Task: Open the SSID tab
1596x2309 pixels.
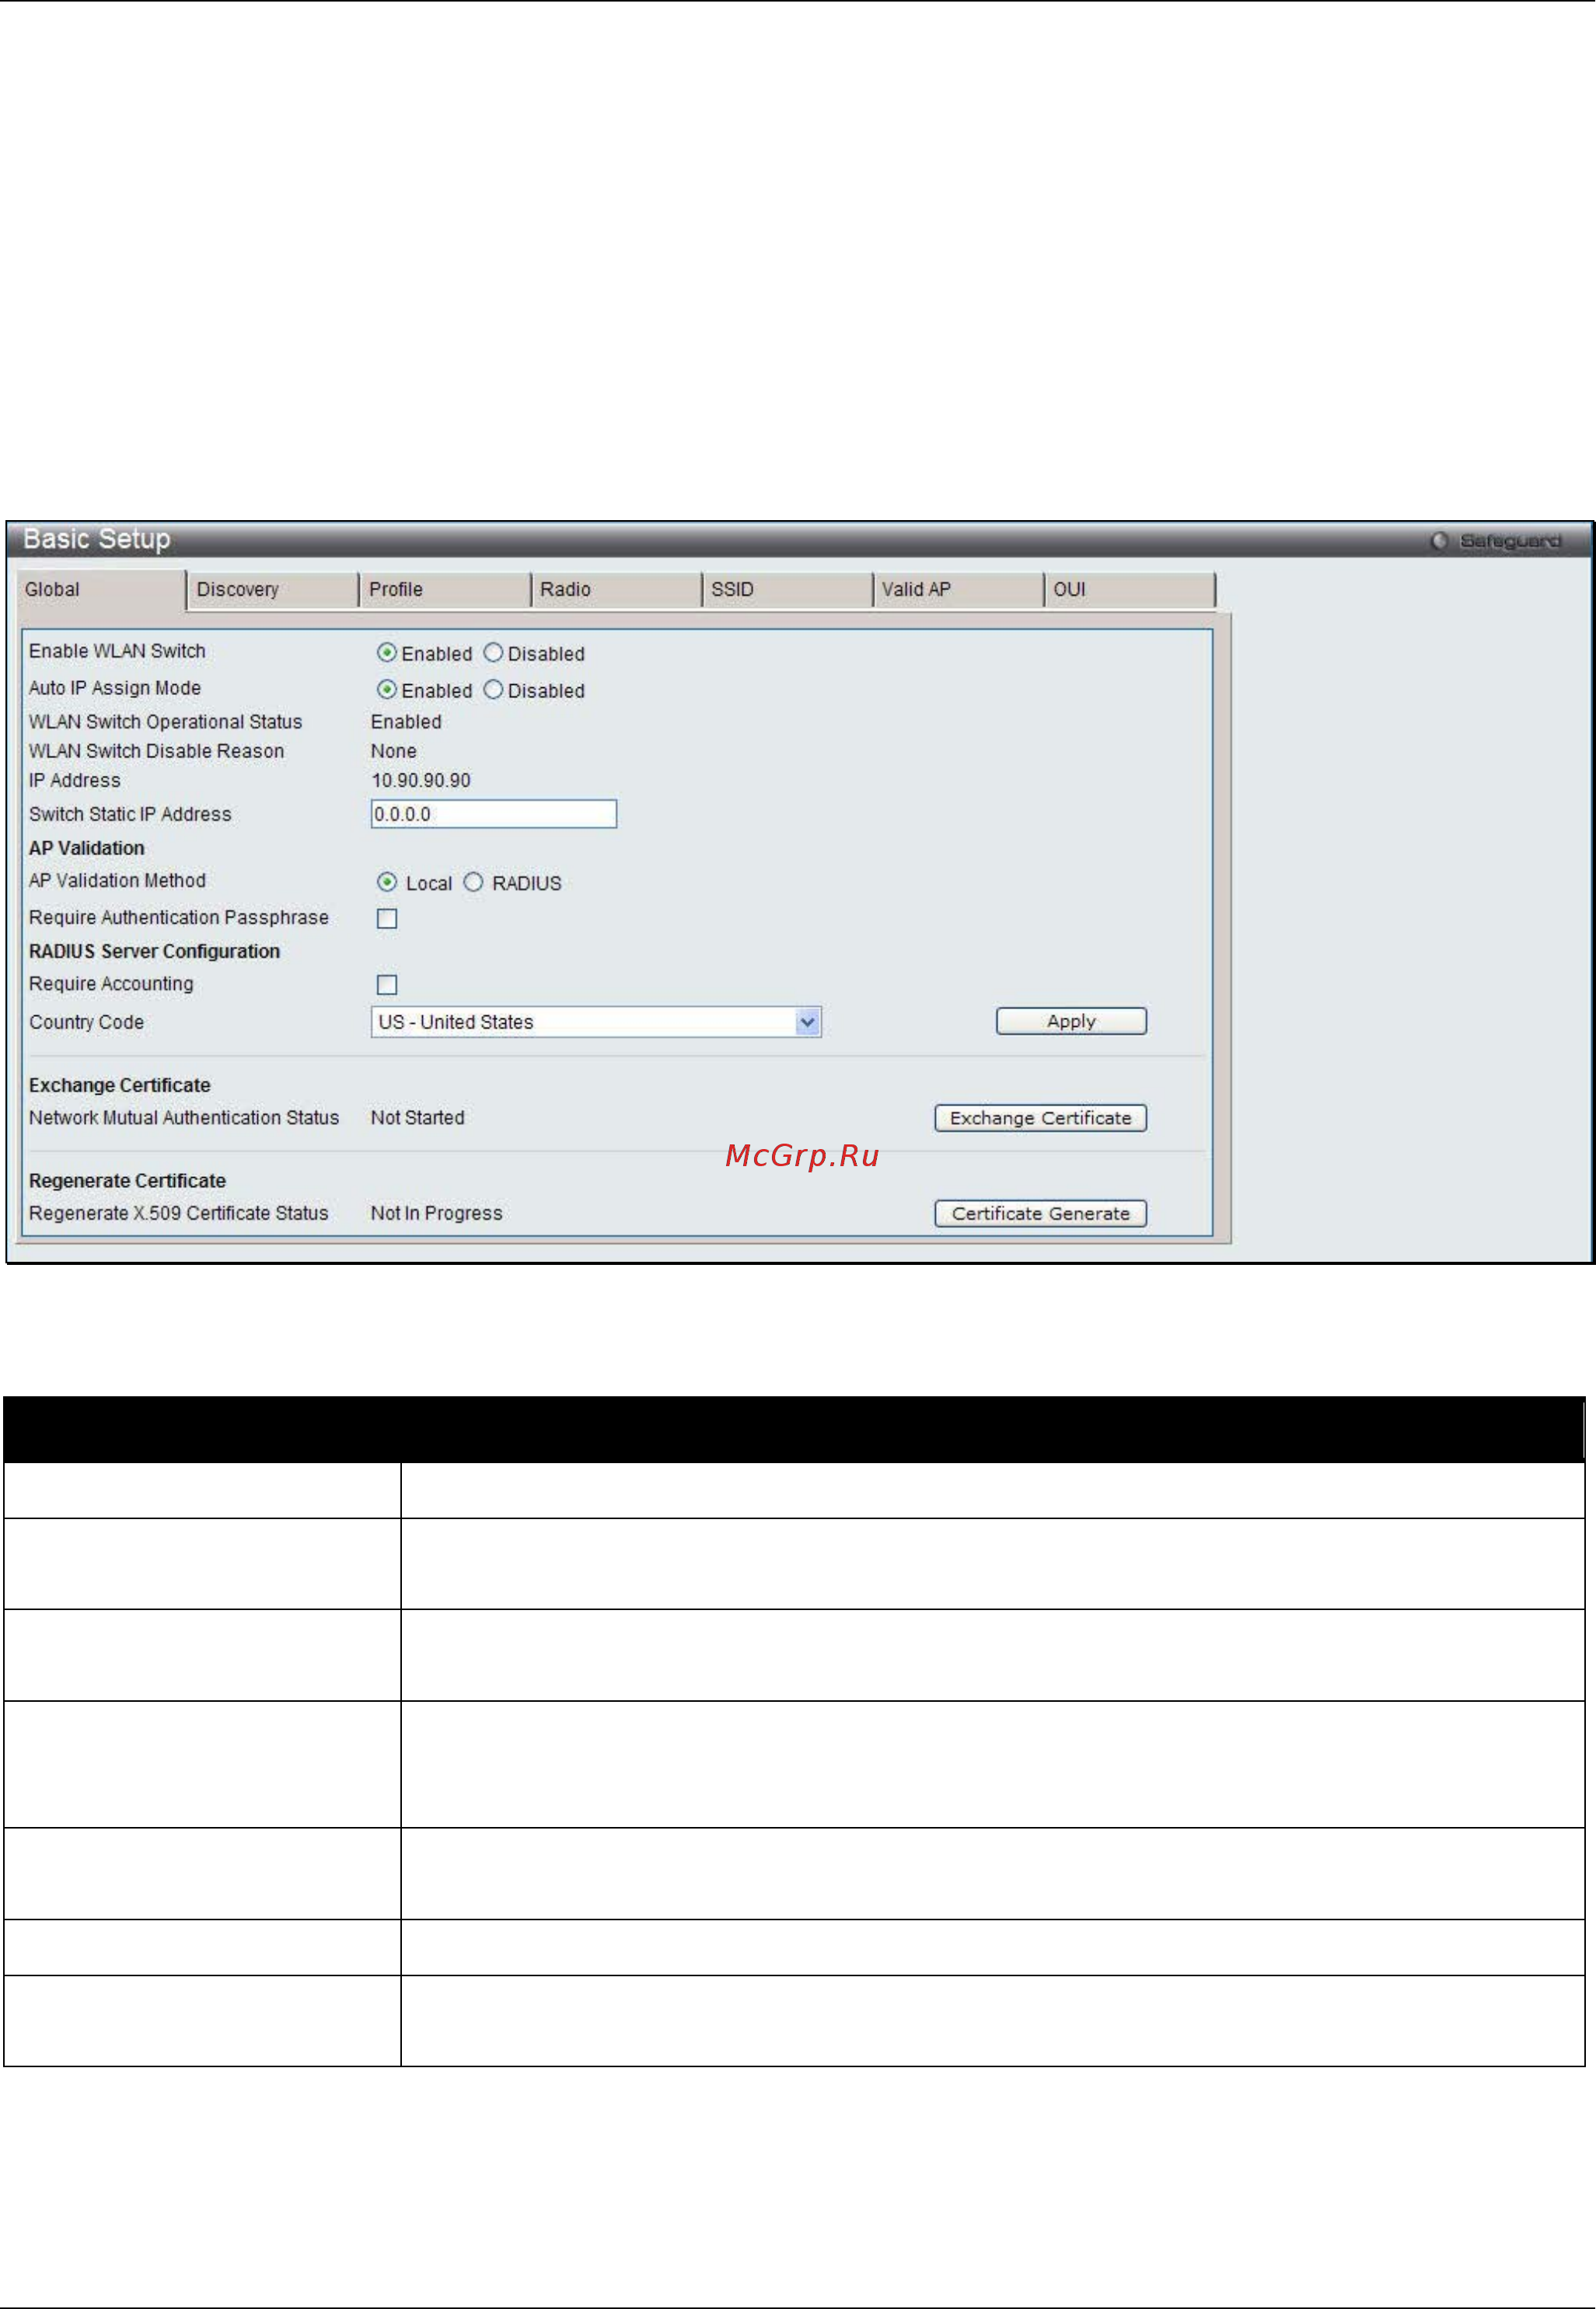Action: click(787, 589)
